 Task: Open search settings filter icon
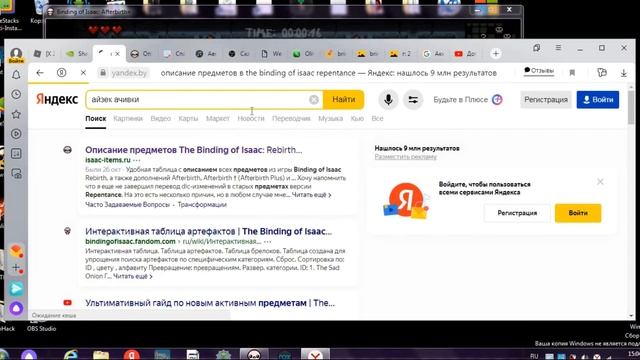tap(413, 100)
